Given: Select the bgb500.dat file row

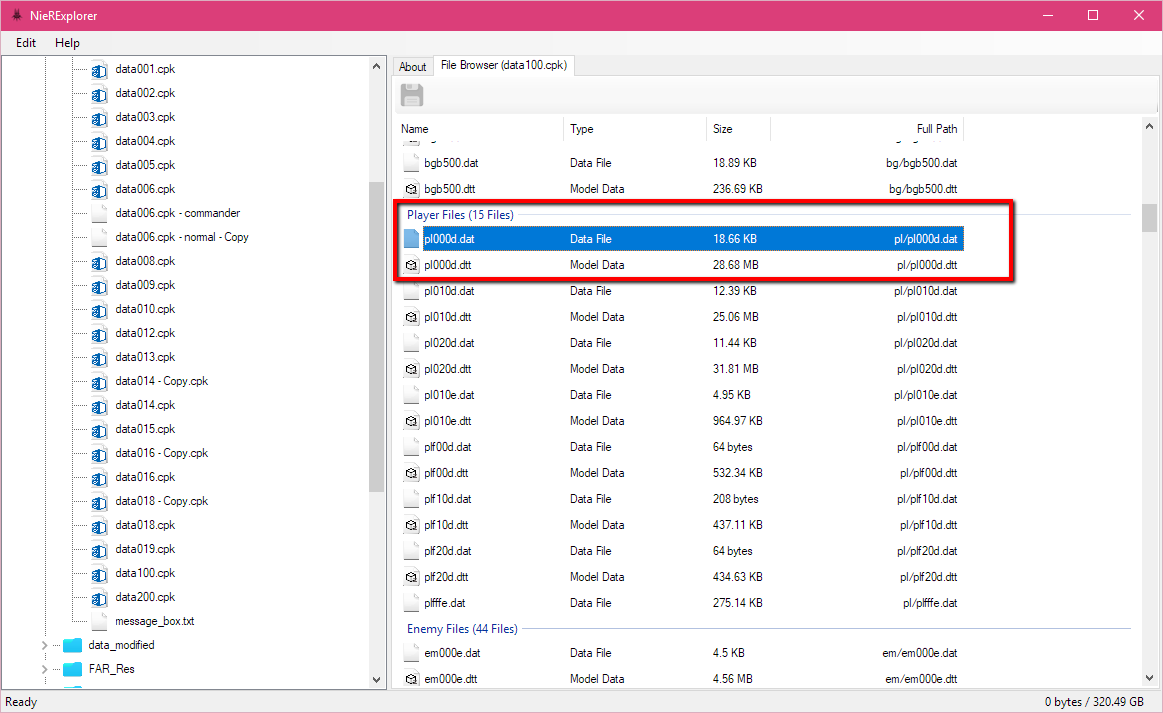Looking at the screenshot, I should [682, 162].
